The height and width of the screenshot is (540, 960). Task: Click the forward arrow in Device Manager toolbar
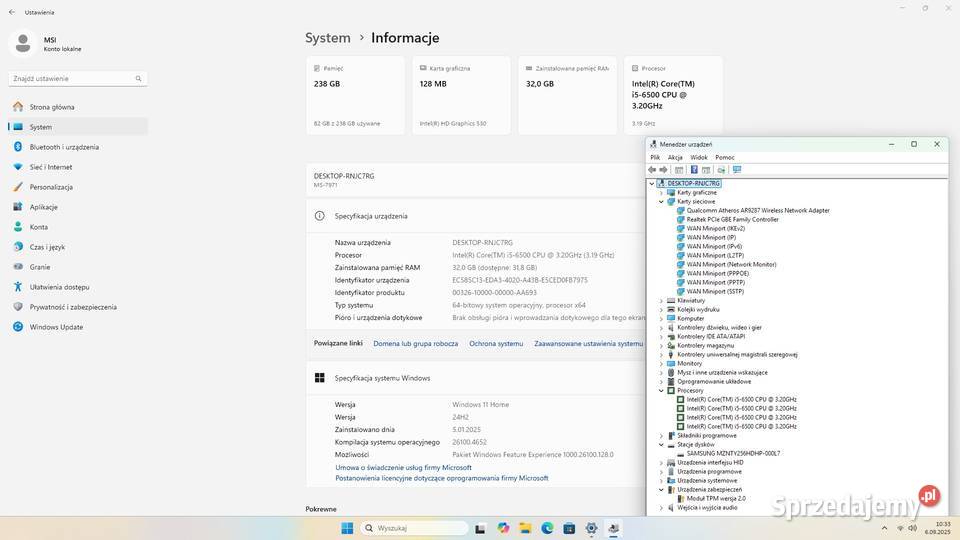pyautogui.click(x=663, y=170)
